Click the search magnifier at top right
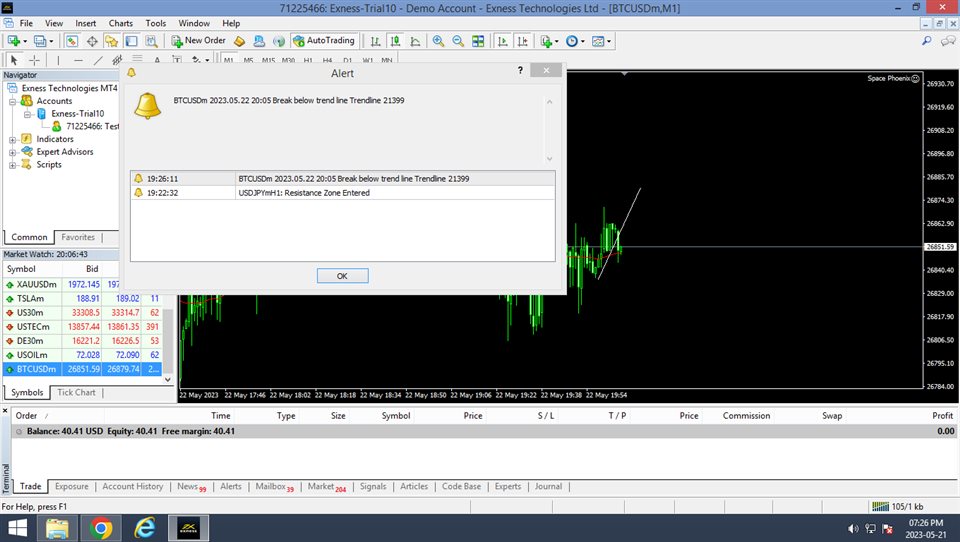This screenshot has width=960, height=542. click(x=927, y=41)
